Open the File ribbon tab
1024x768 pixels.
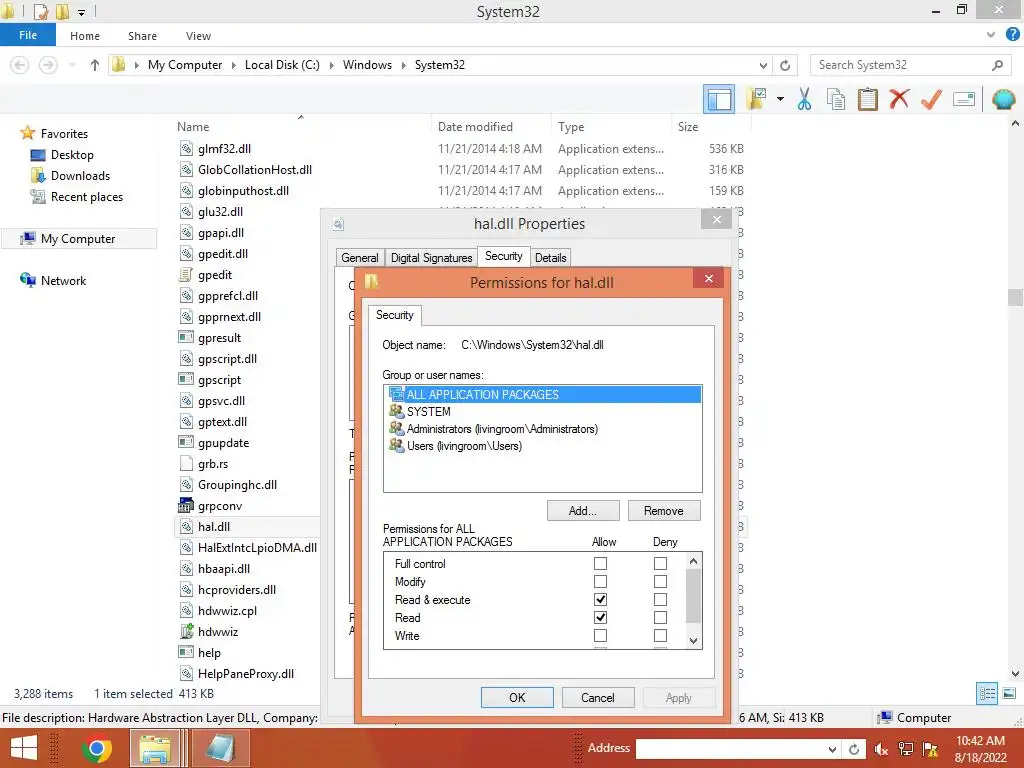pyautogui.click(x=28, y=35)
